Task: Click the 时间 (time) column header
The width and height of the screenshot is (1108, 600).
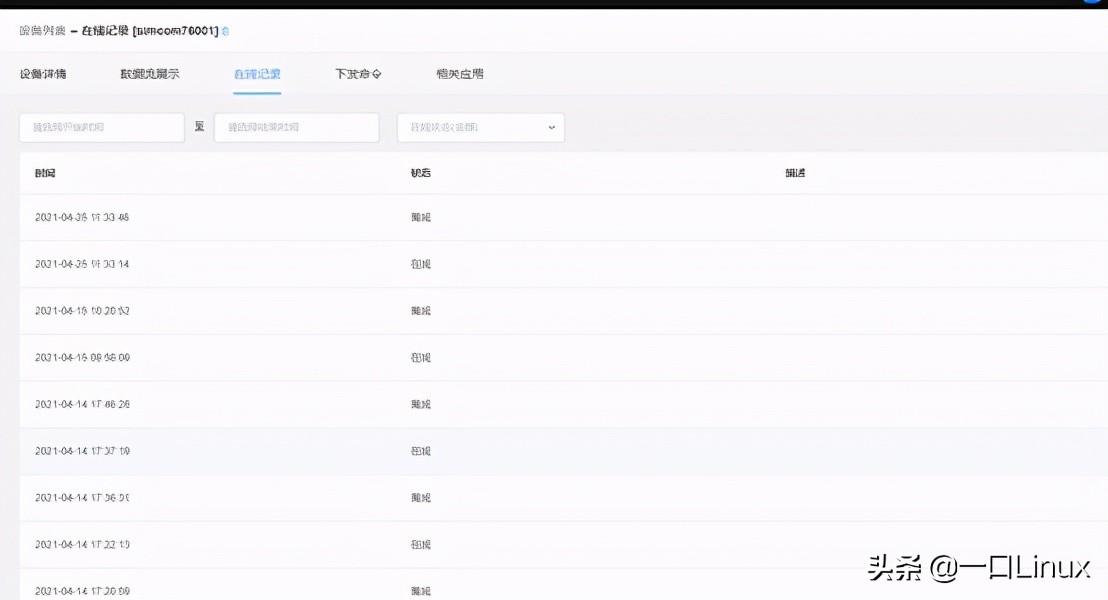Action: pos(45,172)
